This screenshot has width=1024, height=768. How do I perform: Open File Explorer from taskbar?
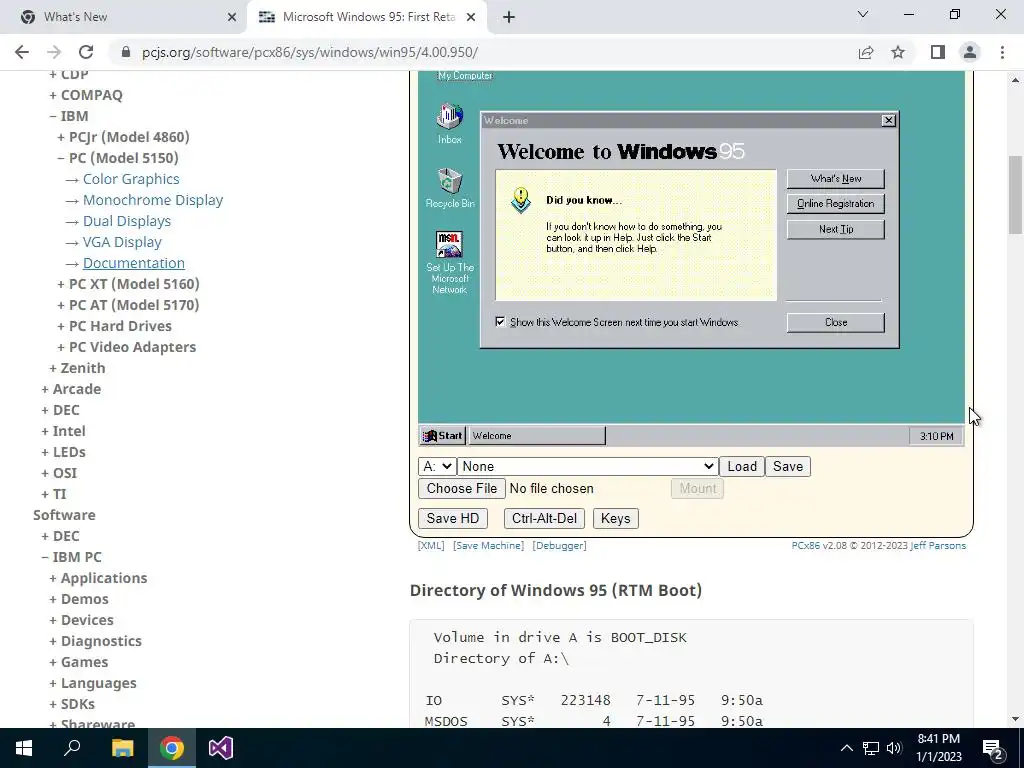click(x=122, y=748)
